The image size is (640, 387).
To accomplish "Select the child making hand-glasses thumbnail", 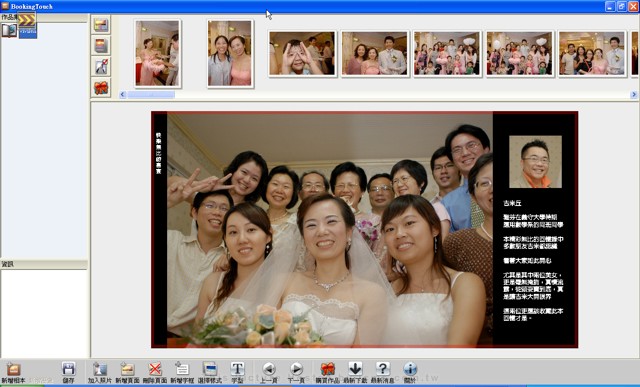I will 302,53.
